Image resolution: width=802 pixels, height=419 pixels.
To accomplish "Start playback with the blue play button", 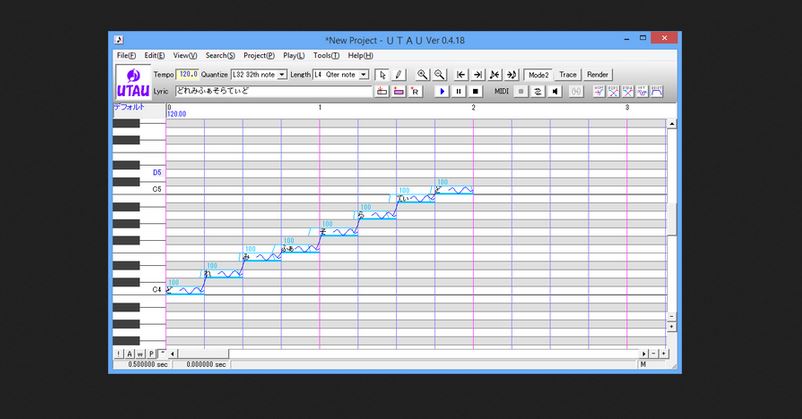I will [442, 91].
